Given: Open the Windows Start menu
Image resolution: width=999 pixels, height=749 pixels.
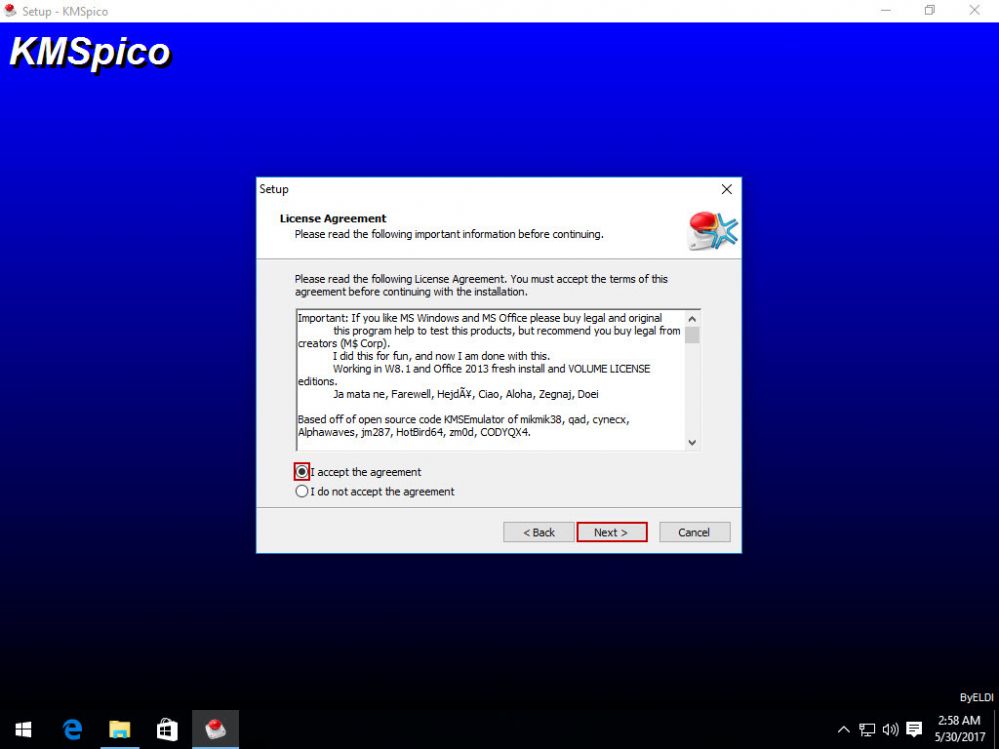Looking at the screenshot, I should click(24, 729).
